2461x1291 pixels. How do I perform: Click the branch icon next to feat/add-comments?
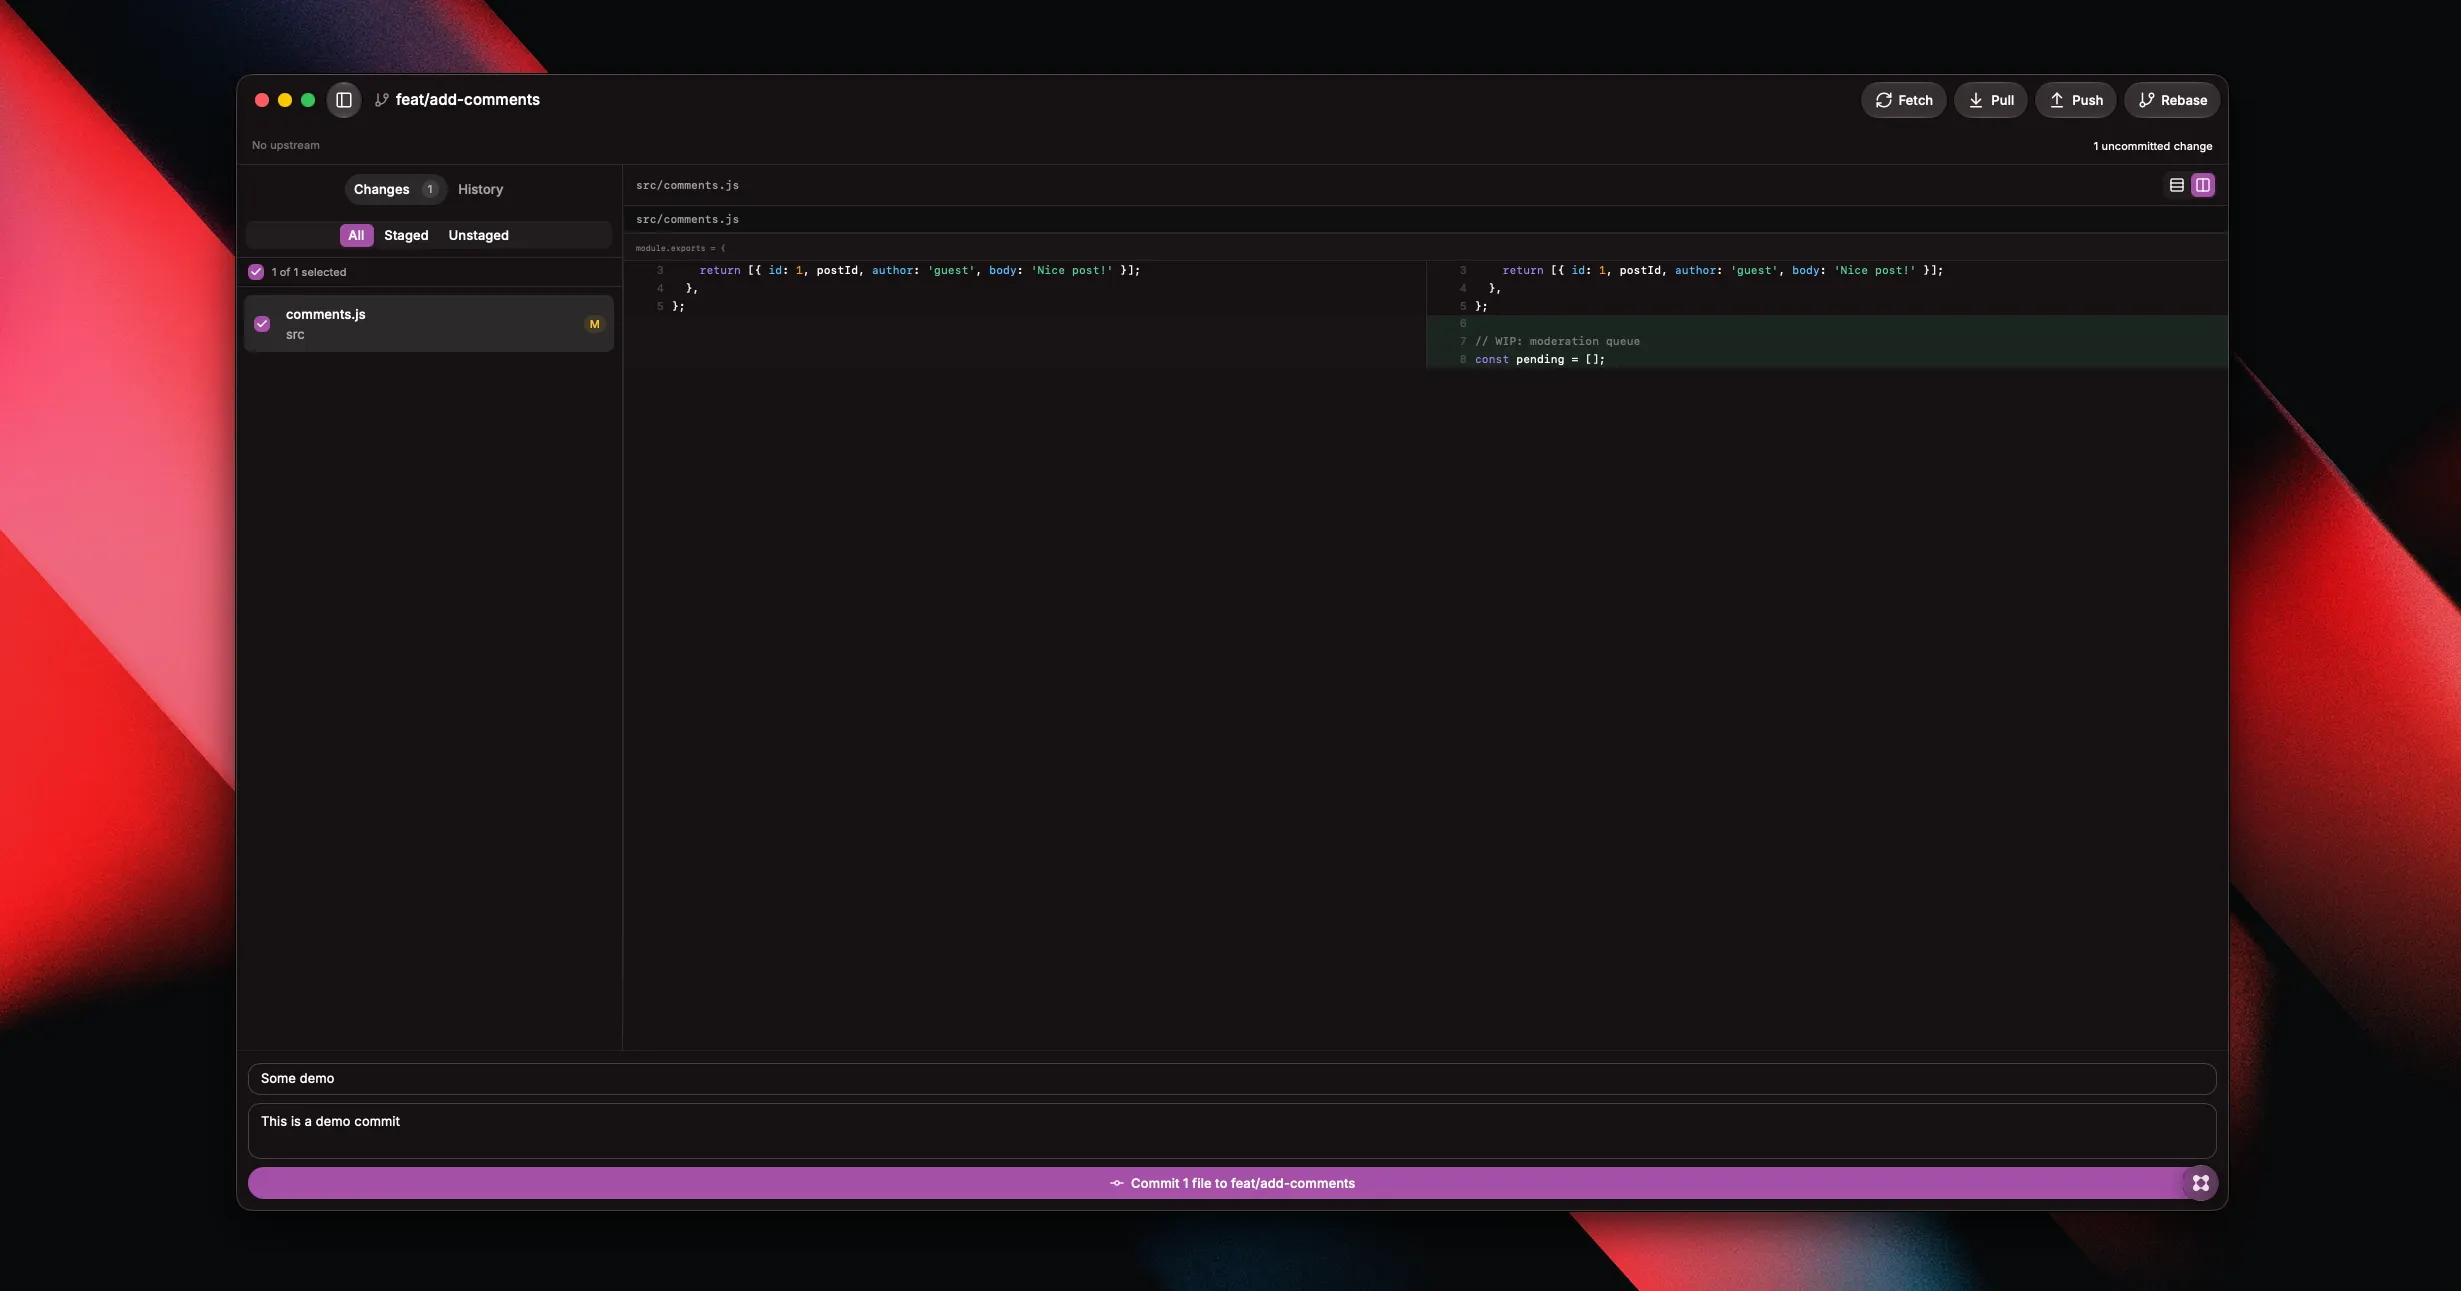pos(382,100)
